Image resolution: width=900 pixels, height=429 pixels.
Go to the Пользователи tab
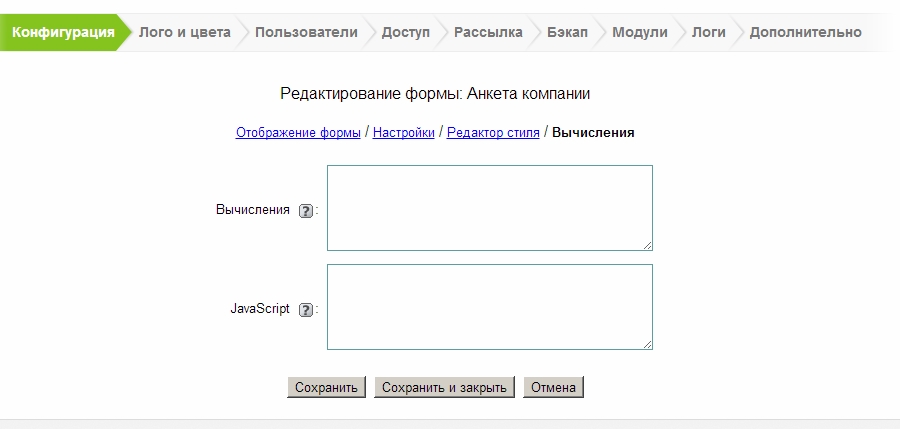pyautogui.click(x=306, y=32)
